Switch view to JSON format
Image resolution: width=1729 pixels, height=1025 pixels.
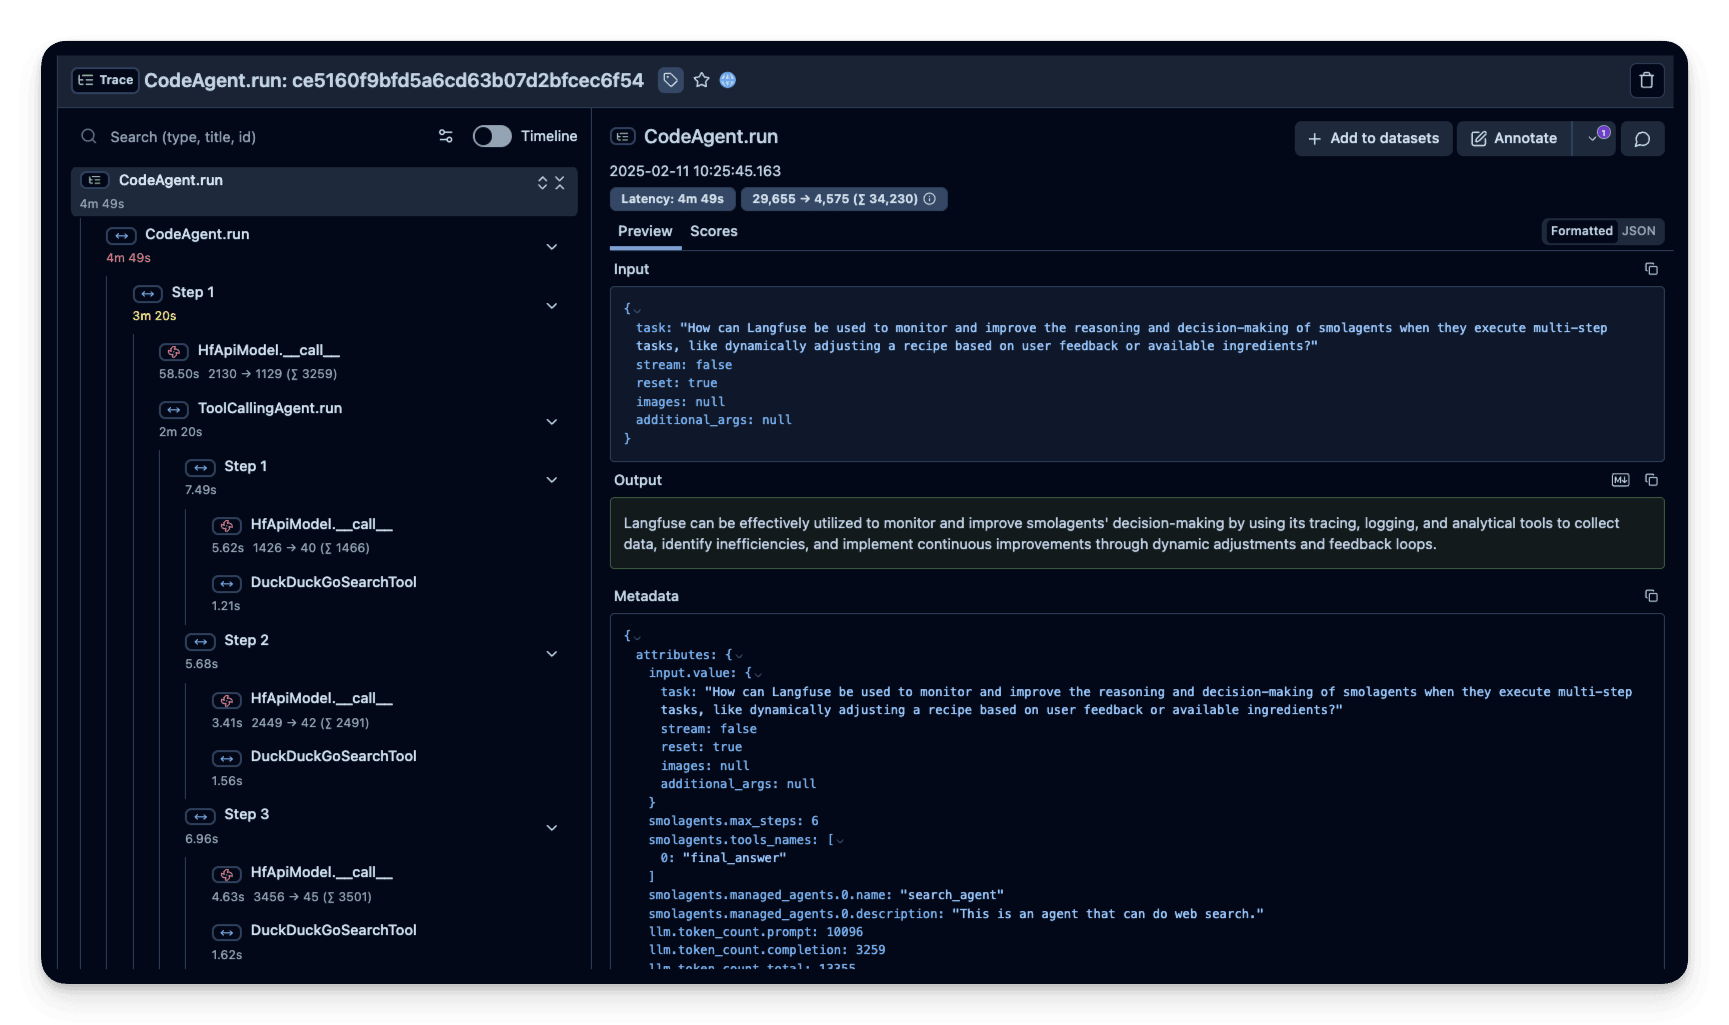pos(1638,231)
